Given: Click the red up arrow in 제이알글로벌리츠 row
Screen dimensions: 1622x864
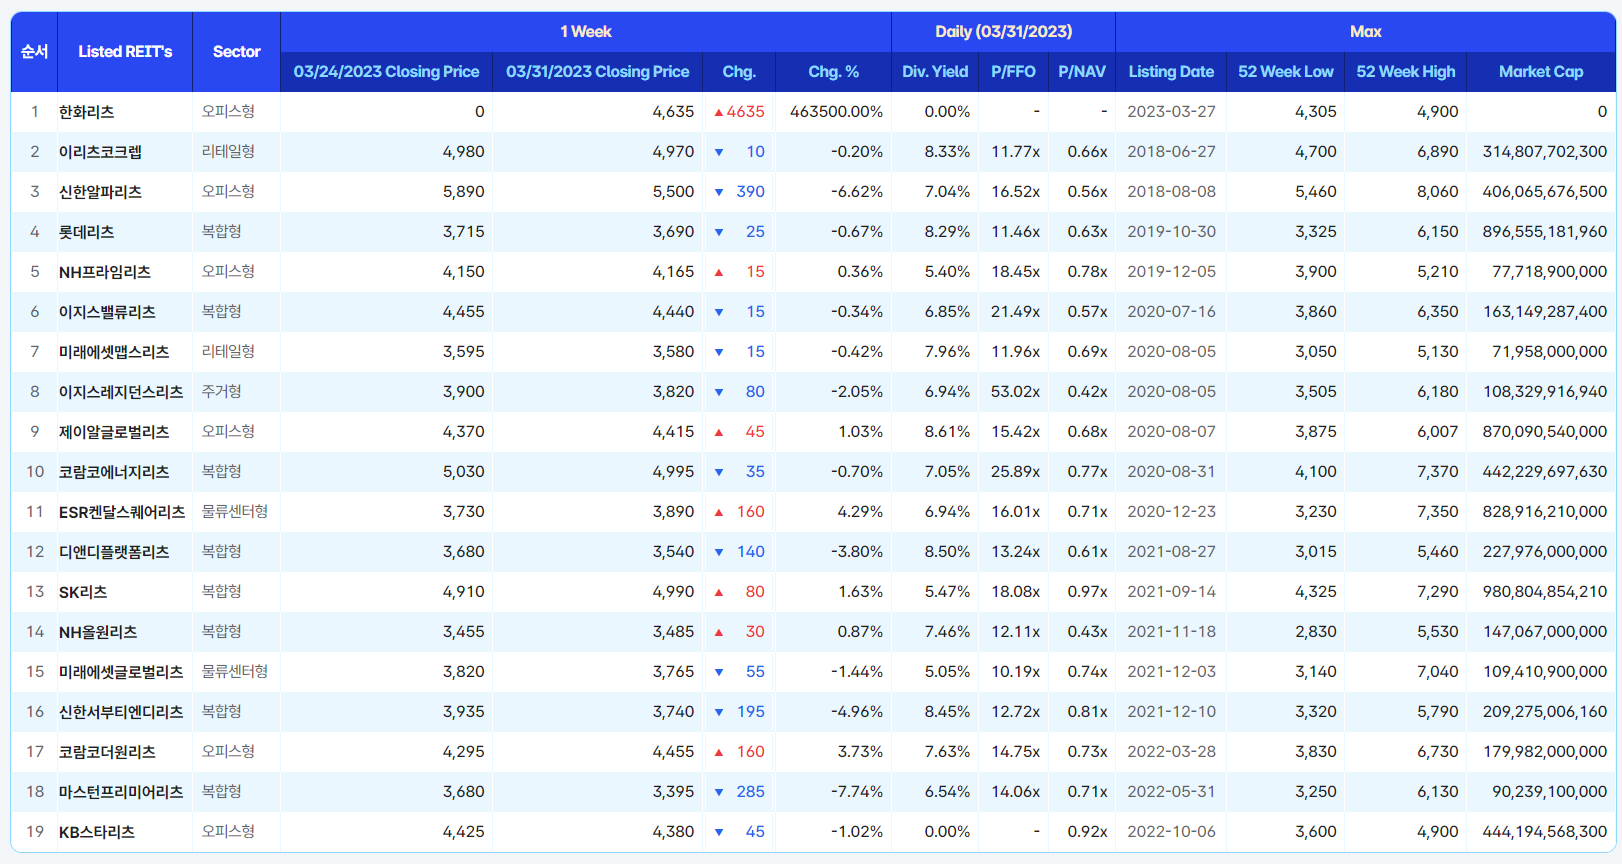Looking at the screenshot, I should point(719,432).
